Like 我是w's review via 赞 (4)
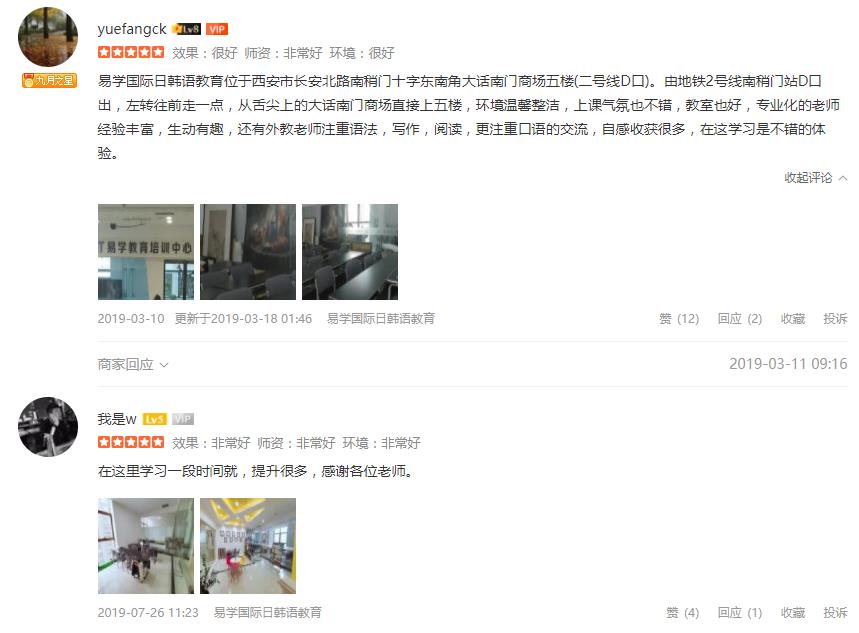The image size is (859, 633). 683,613
